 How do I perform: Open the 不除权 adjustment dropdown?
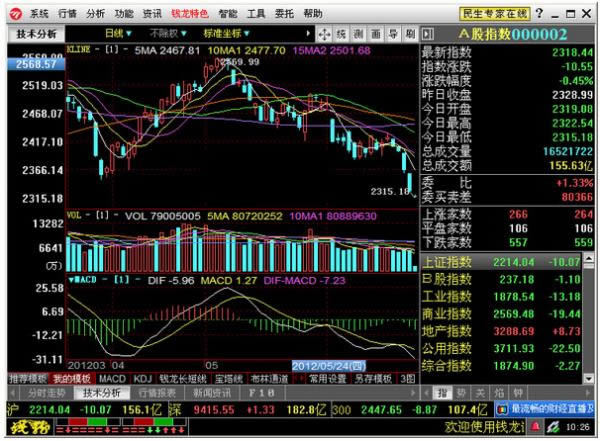point(172,33)
